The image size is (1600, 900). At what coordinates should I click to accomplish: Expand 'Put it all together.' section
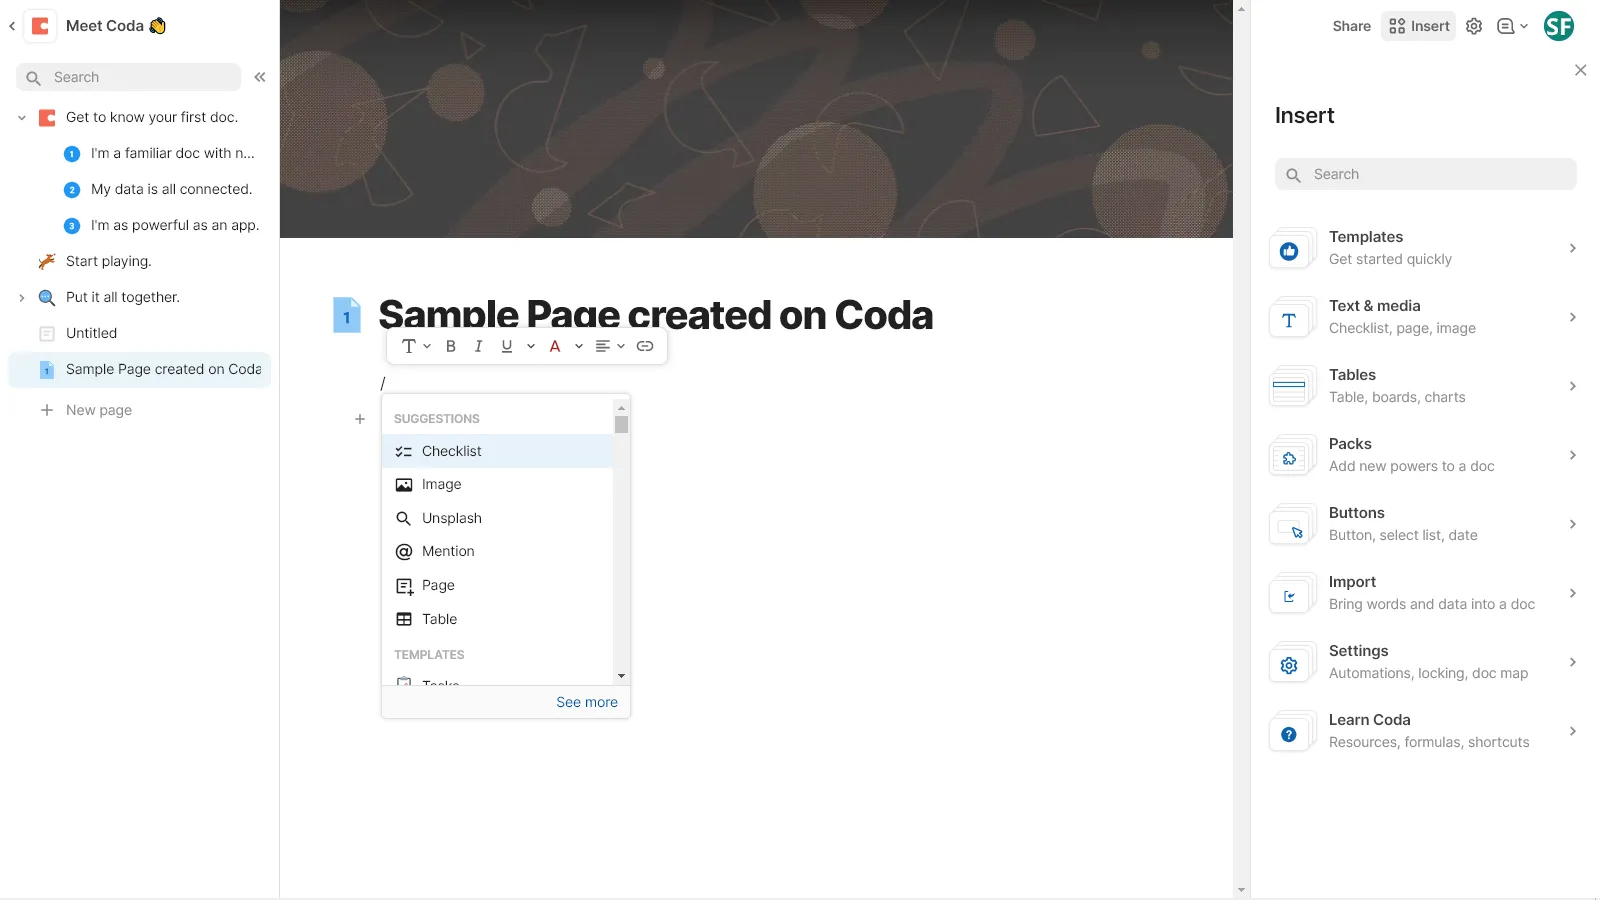click(21, 297)
